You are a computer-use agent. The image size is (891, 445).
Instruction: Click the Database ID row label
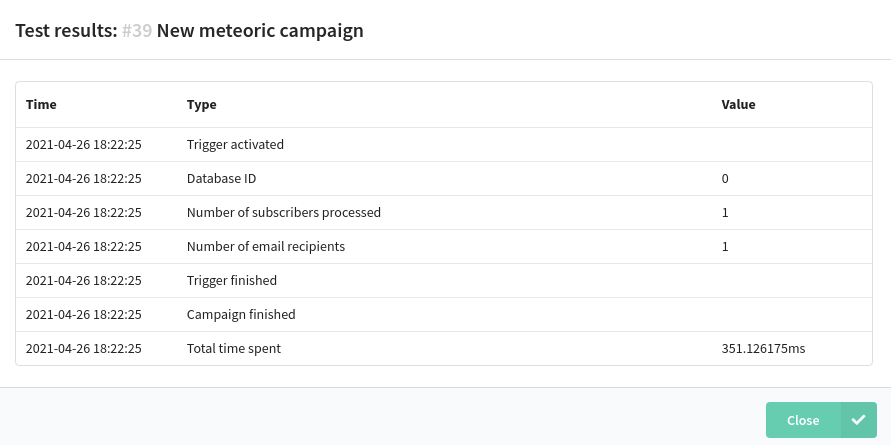tap(222, 178)
